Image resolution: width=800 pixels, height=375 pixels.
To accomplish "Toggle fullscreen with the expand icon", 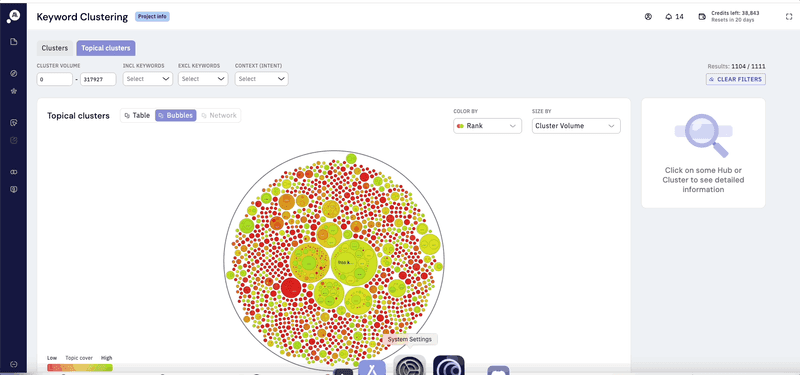I will pos(789,17).
